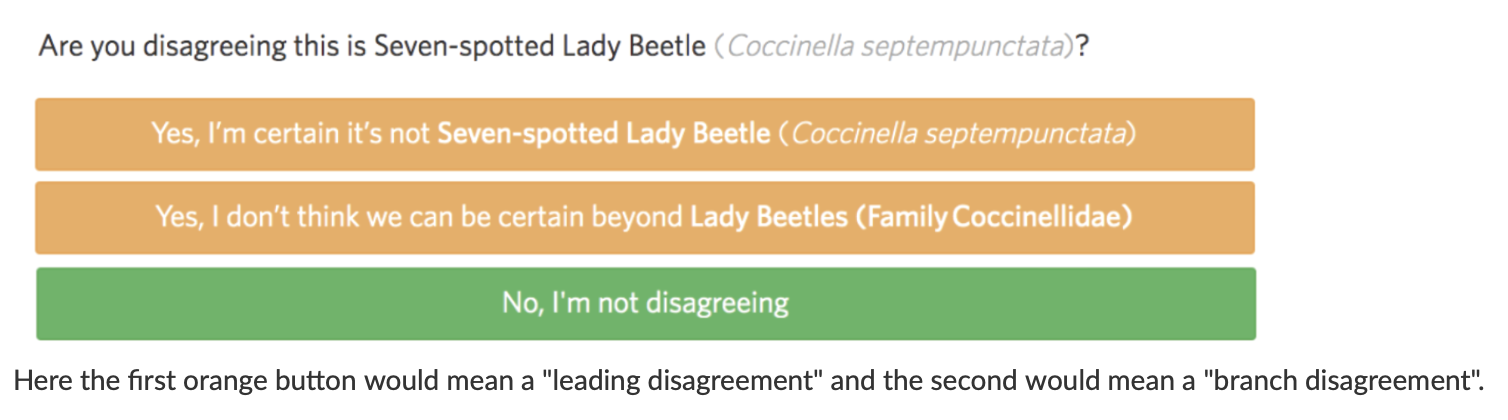Confirm you are not disagreeing

click(645, 303)
